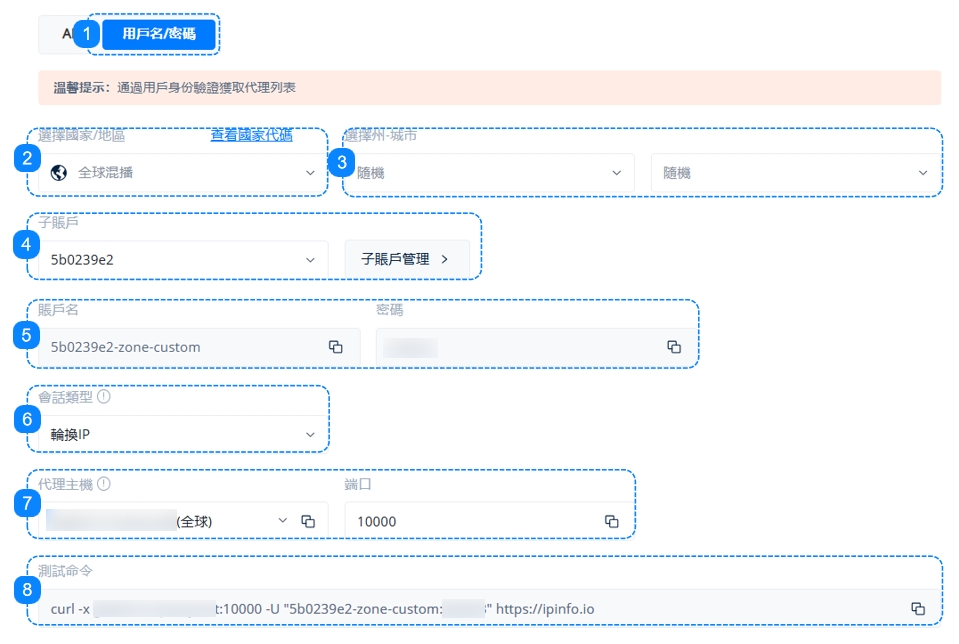Image resolution: width=959 pixels, height=644 pixels.
Task: Click the globe icon in country selector
Action: point(59,173)
